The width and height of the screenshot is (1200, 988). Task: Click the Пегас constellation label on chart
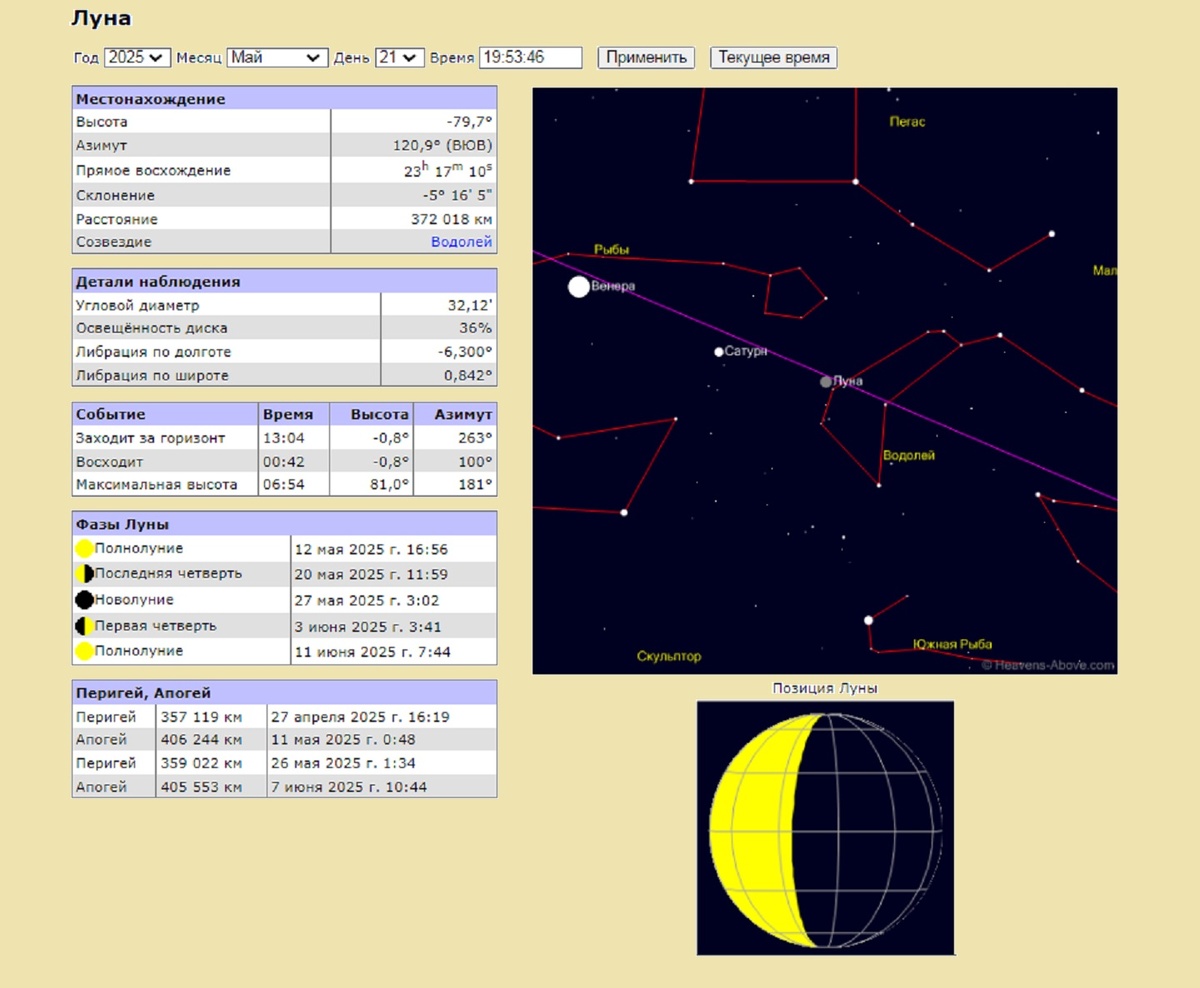pos(907,122)
